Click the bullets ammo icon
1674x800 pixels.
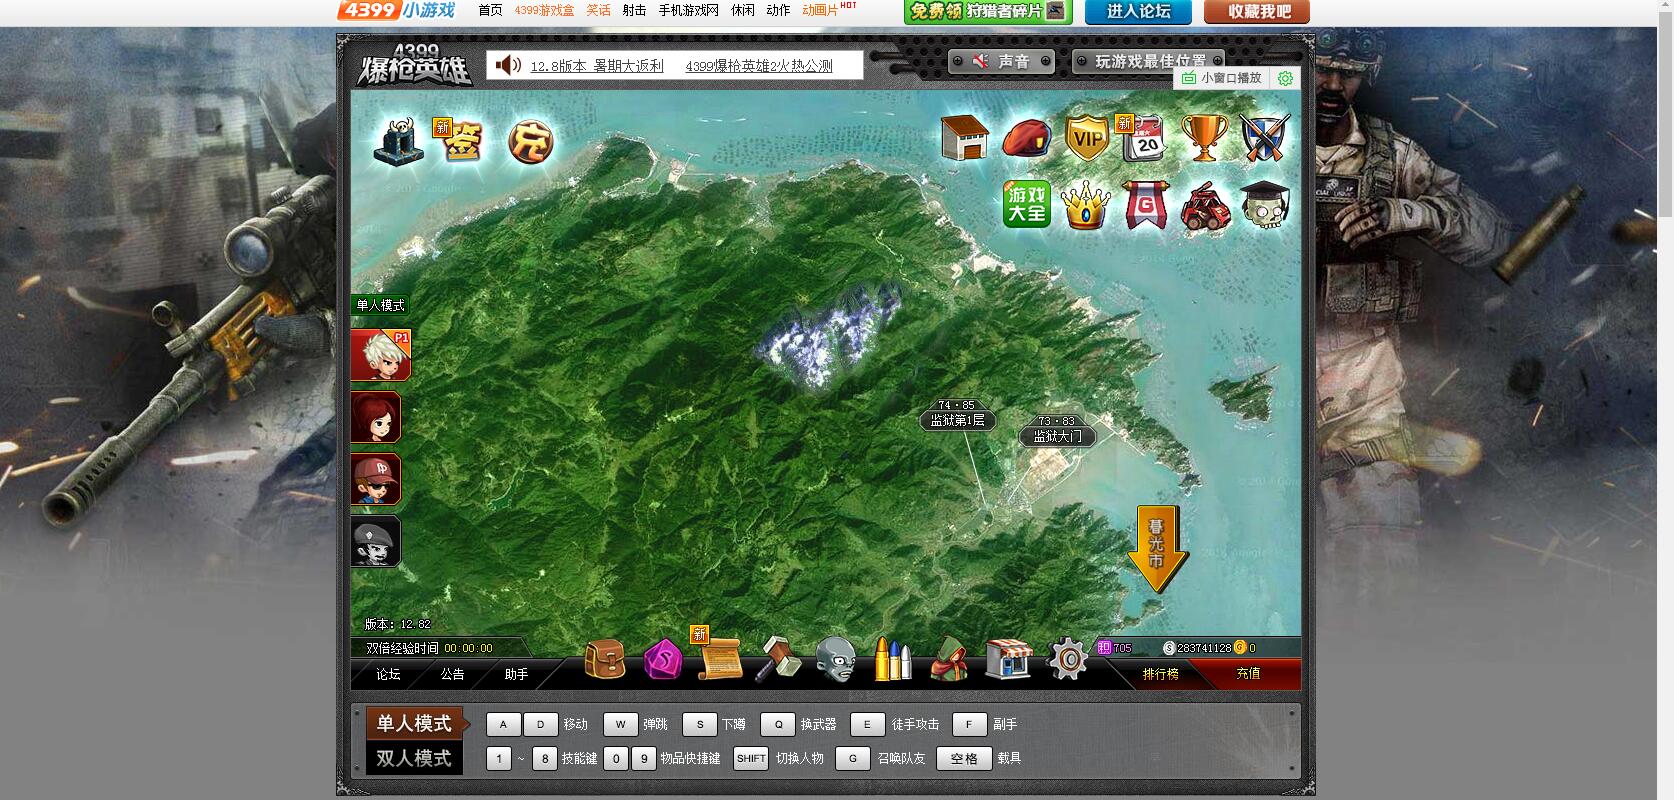click(x=893, y=659)
